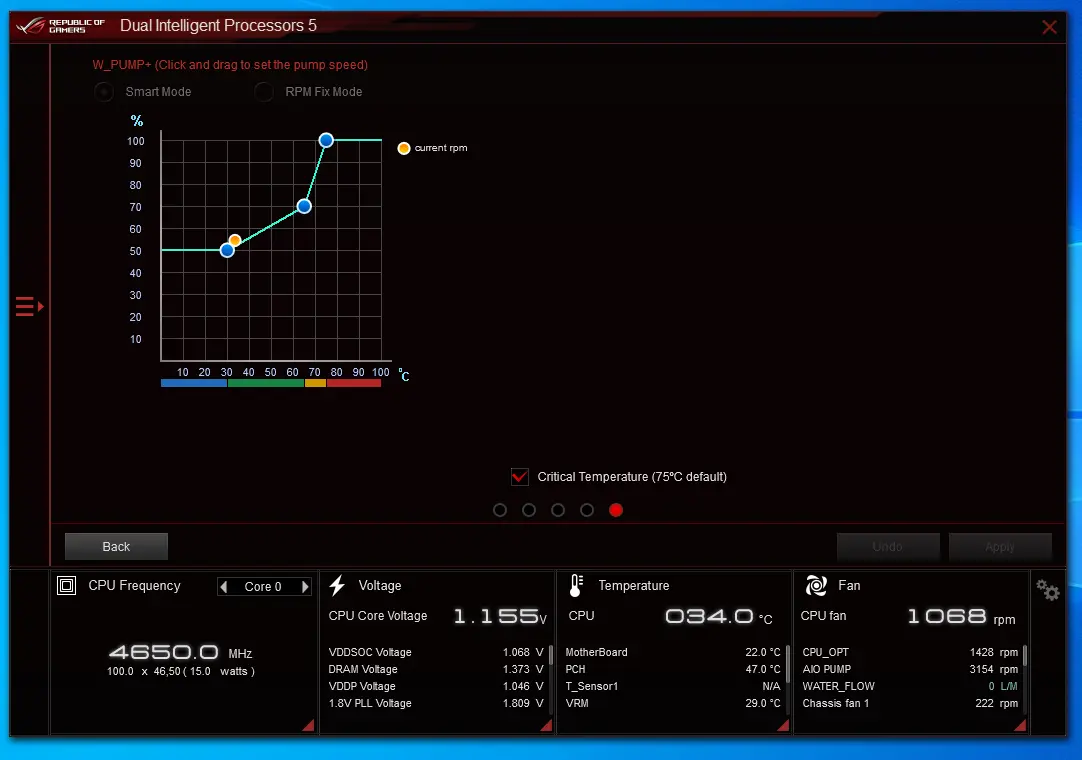The width and height of the screenshot is (1082, 760).
Task: Go to third page indicator dot
Action: (x=558, y=510)
